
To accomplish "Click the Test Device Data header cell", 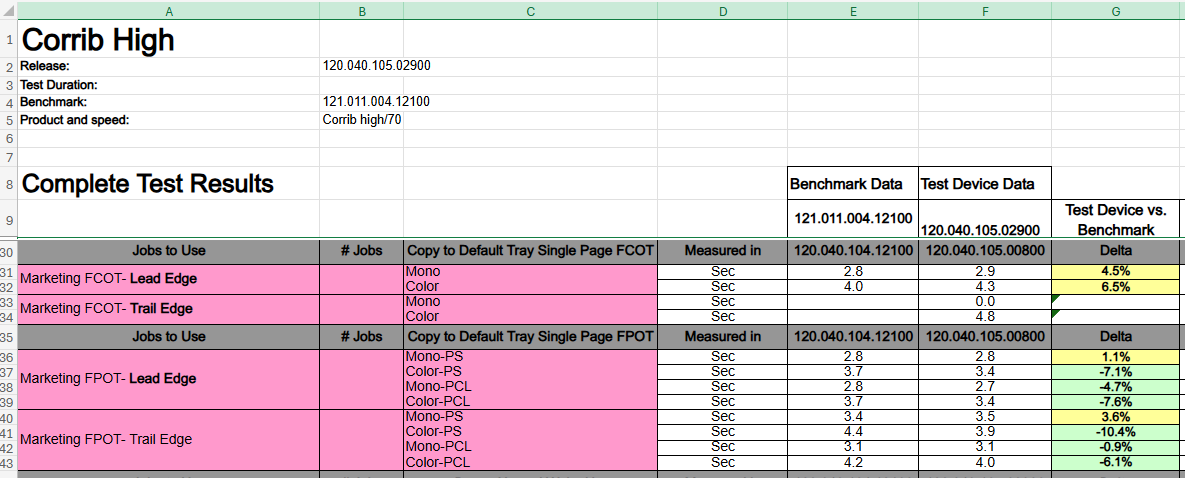I will [x=985, y=183].
